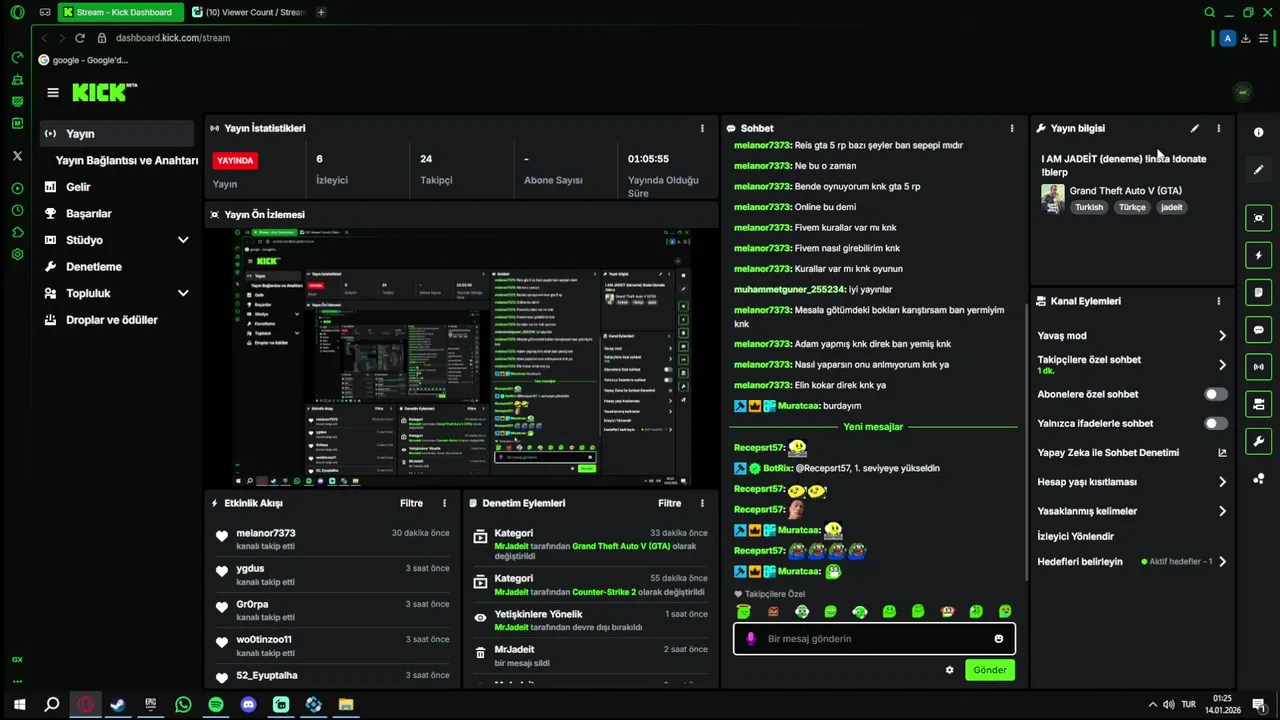Screen dimensions: 1280x720
Task: Switch to the Viewer Count browser tab
Action: pos(247,12)
